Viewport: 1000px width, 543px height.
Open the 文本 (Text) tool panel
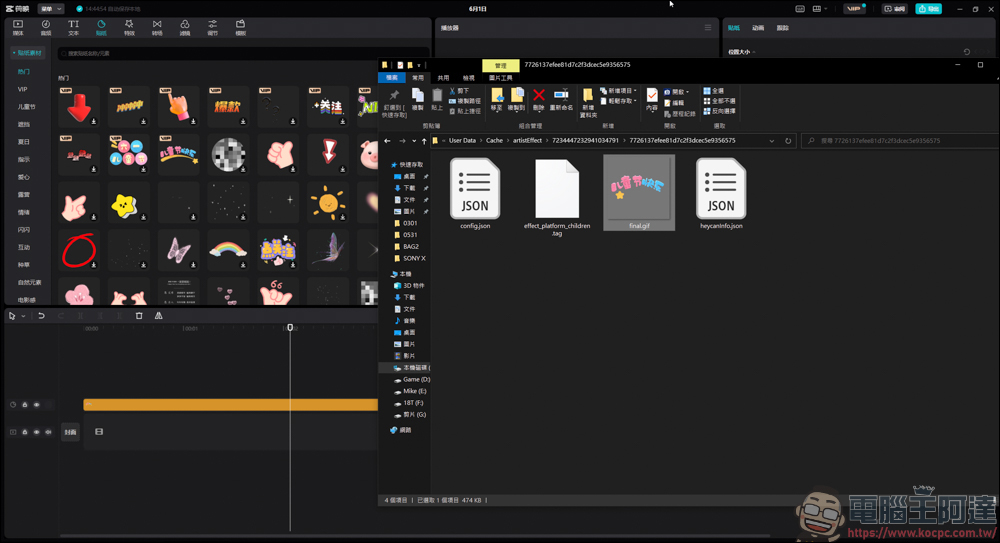point(73,27)
